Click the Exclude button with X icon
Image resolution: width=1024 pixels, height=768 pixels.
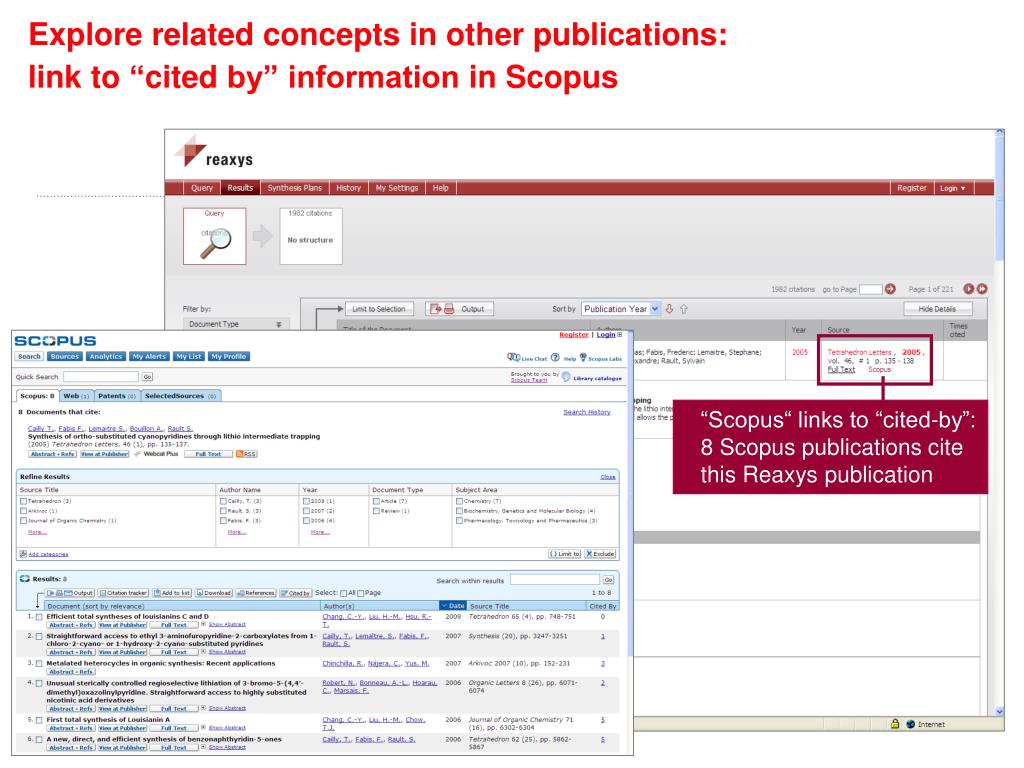(600, 554)
